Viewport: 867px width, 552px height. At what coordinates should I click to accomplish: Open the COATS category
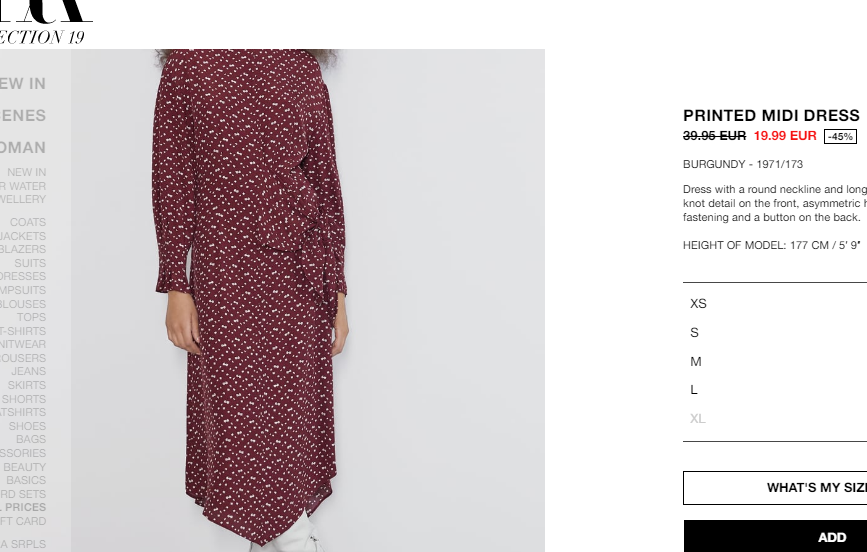point(28,222)
